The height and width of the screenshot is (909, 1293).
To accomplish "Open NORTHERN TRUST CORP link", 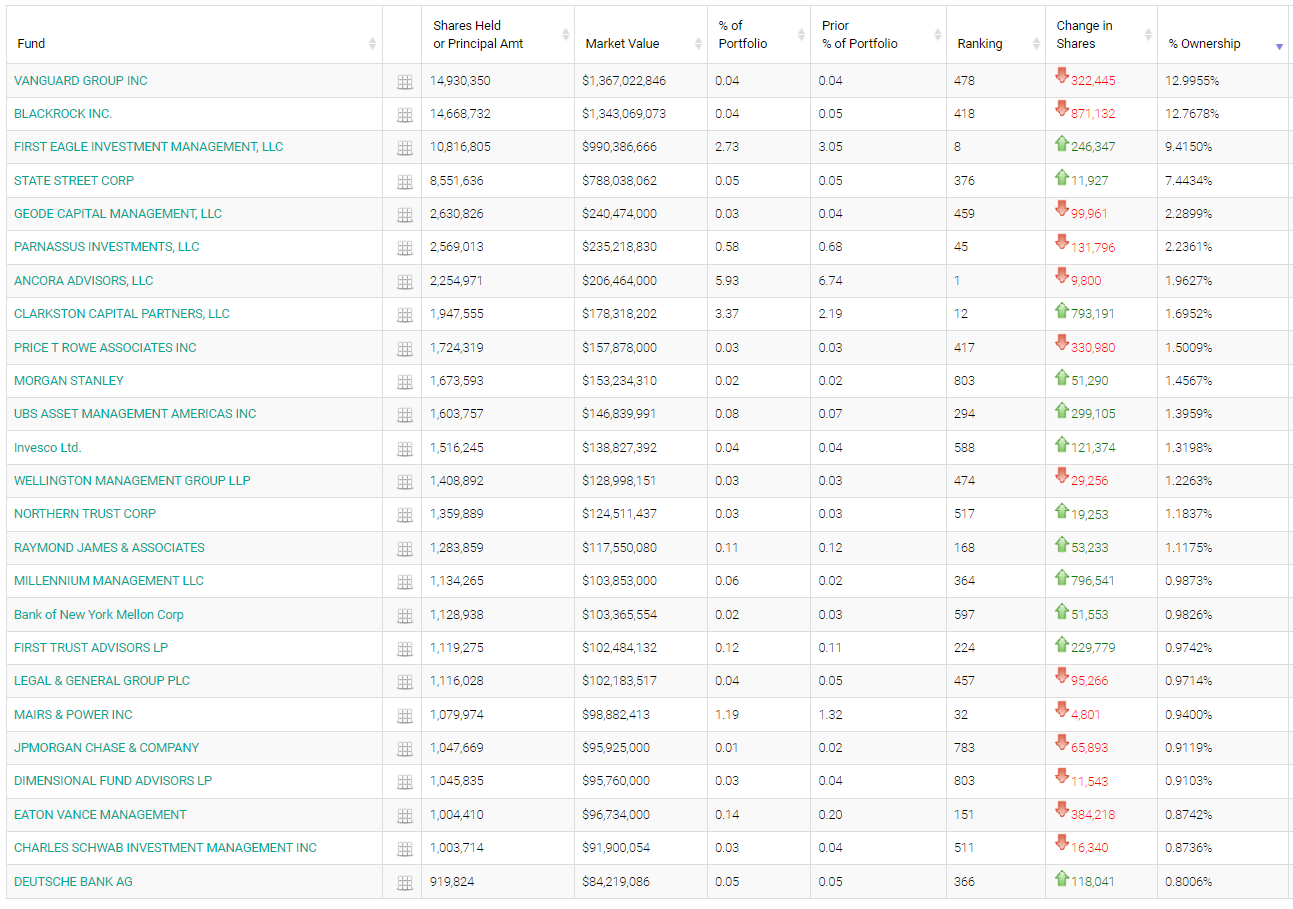I will coord(85,514).
